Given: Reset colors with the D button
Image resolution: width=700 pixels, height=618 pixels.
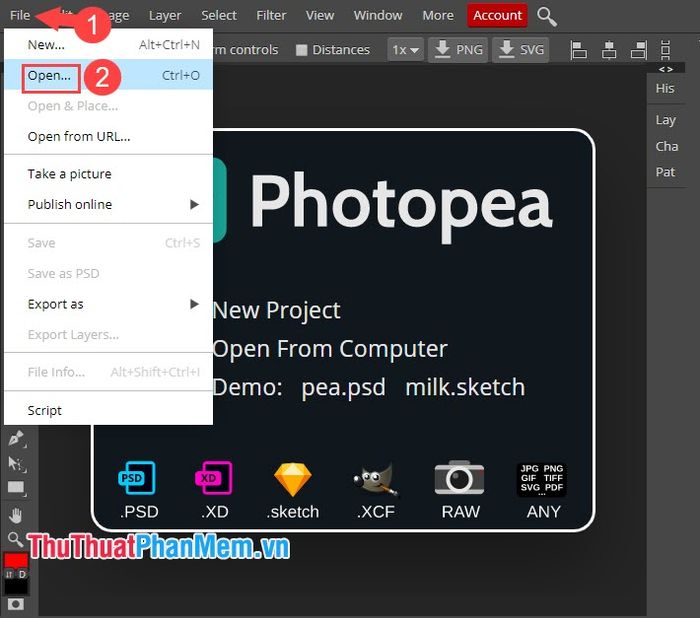Looking at the screenshot, I should tap(22, 574).
